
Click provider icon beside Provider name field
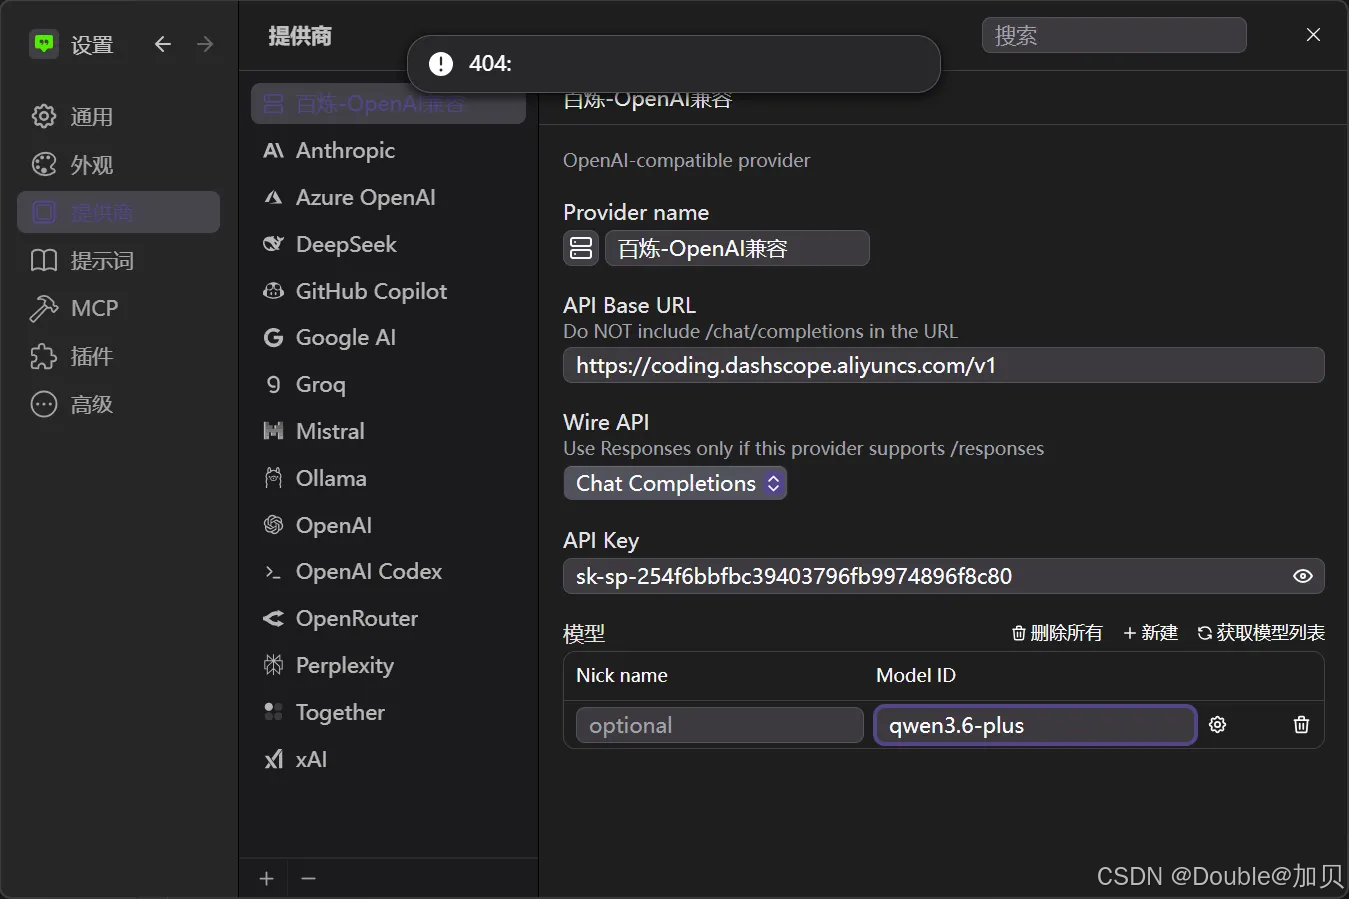(x=581, y=248)
